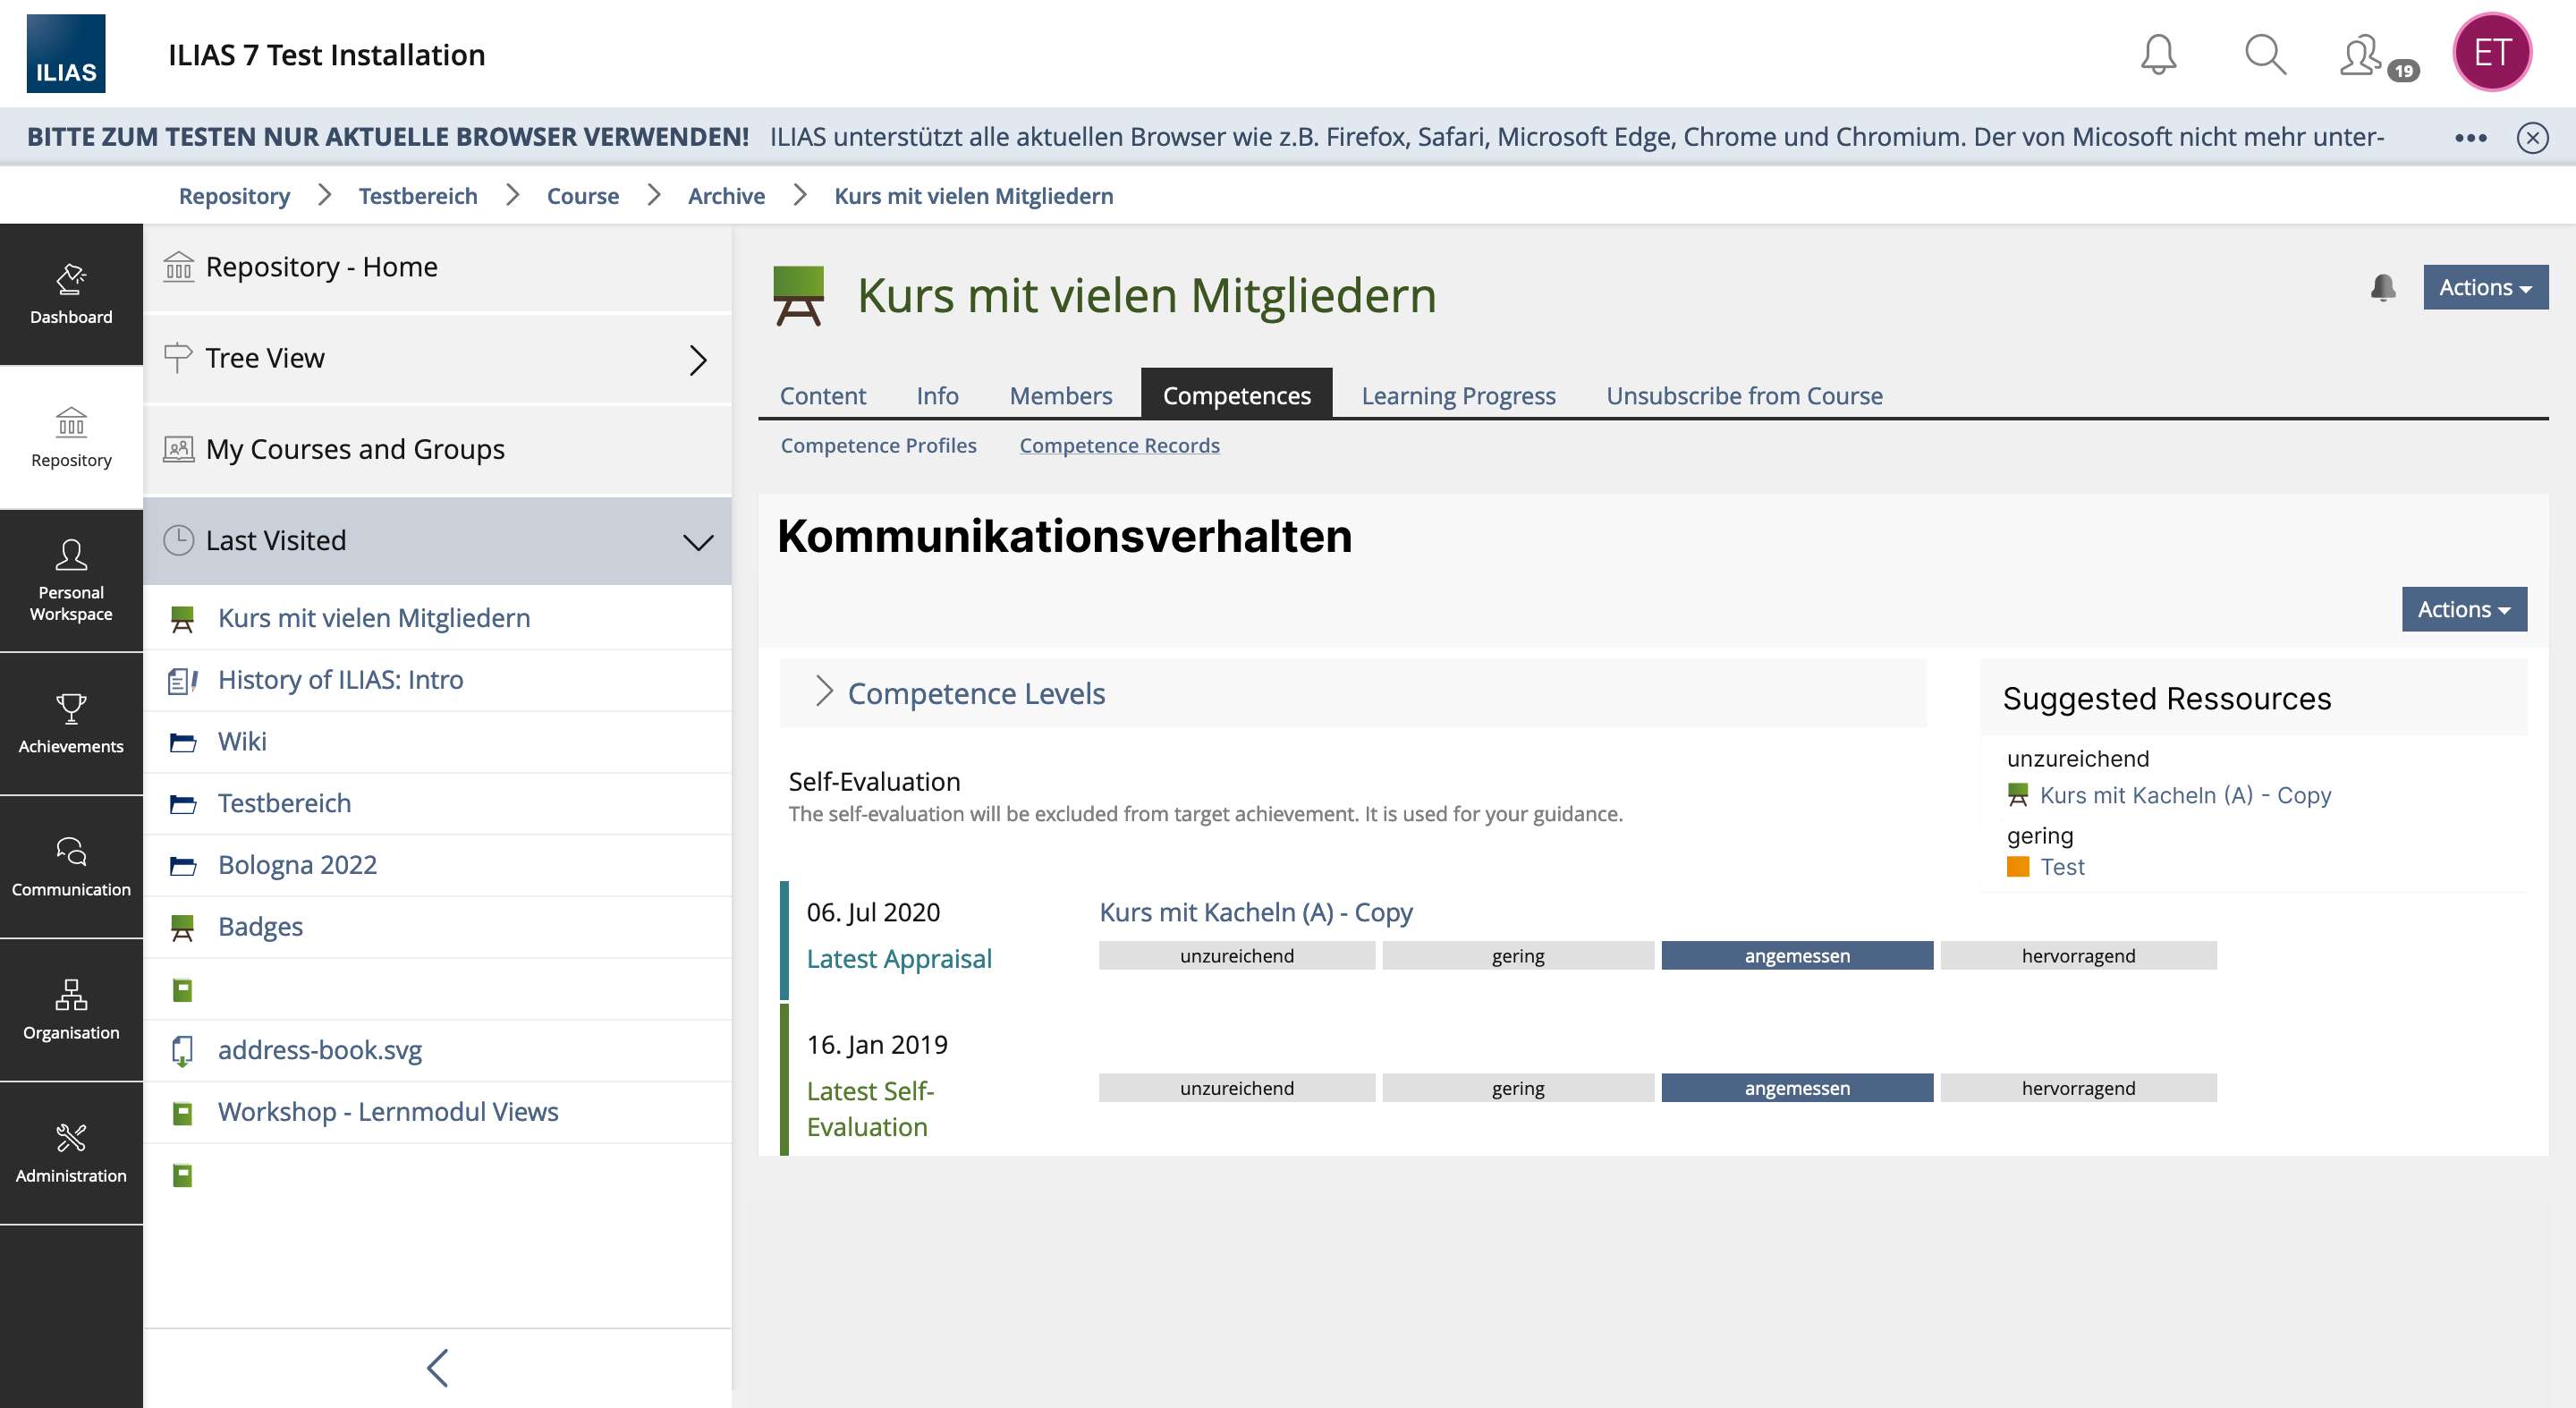
Task: Toggle course notification bell near Actions
Action: point(2383,288)
